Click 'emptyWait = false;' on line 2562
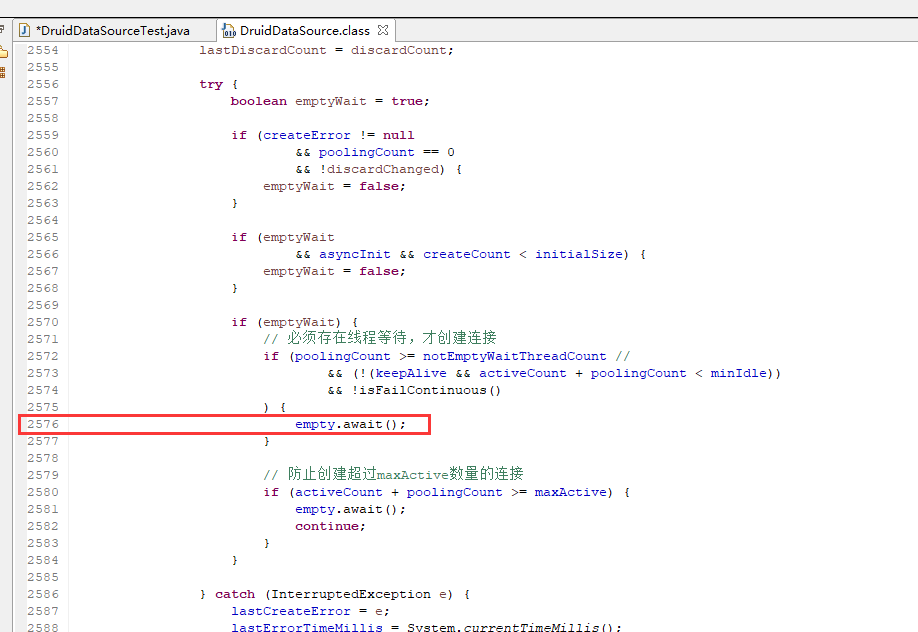Viewport: 918px width, 632px height. click(x=334, y=186)
